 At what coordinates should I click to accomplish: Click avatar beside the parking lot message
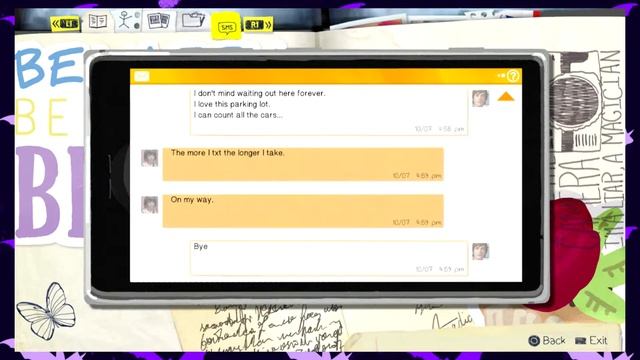pyautogui.click(x=480, y=98)
